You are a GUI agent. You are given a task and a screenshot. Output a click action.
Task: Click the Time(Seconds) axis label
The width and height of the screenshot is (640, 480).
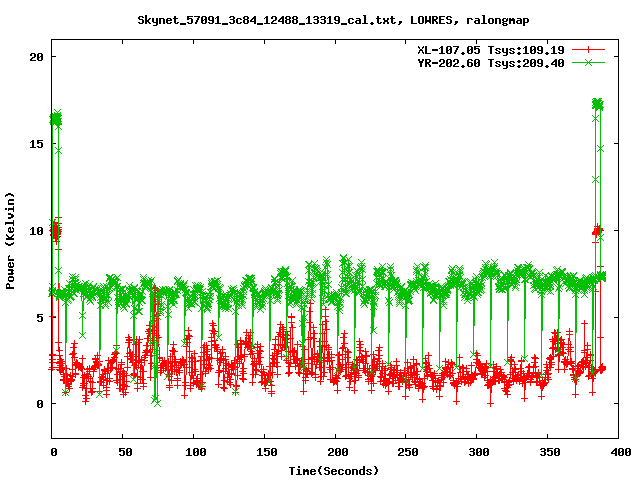333,471
